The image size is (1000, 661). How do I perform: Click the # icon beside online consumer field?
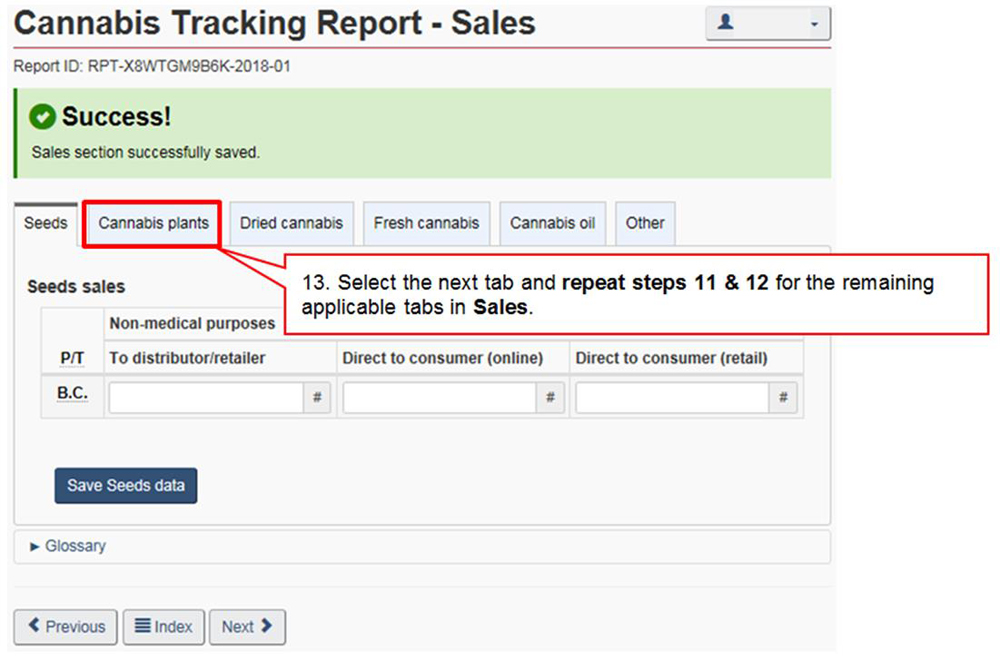(x=550, y=398)
